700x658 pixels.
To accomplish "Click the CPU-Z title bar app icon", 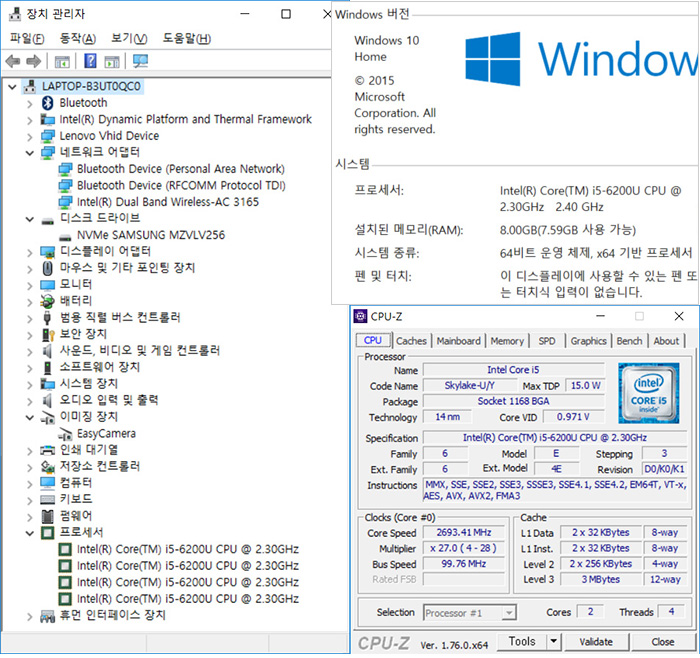I will (360, 317).
